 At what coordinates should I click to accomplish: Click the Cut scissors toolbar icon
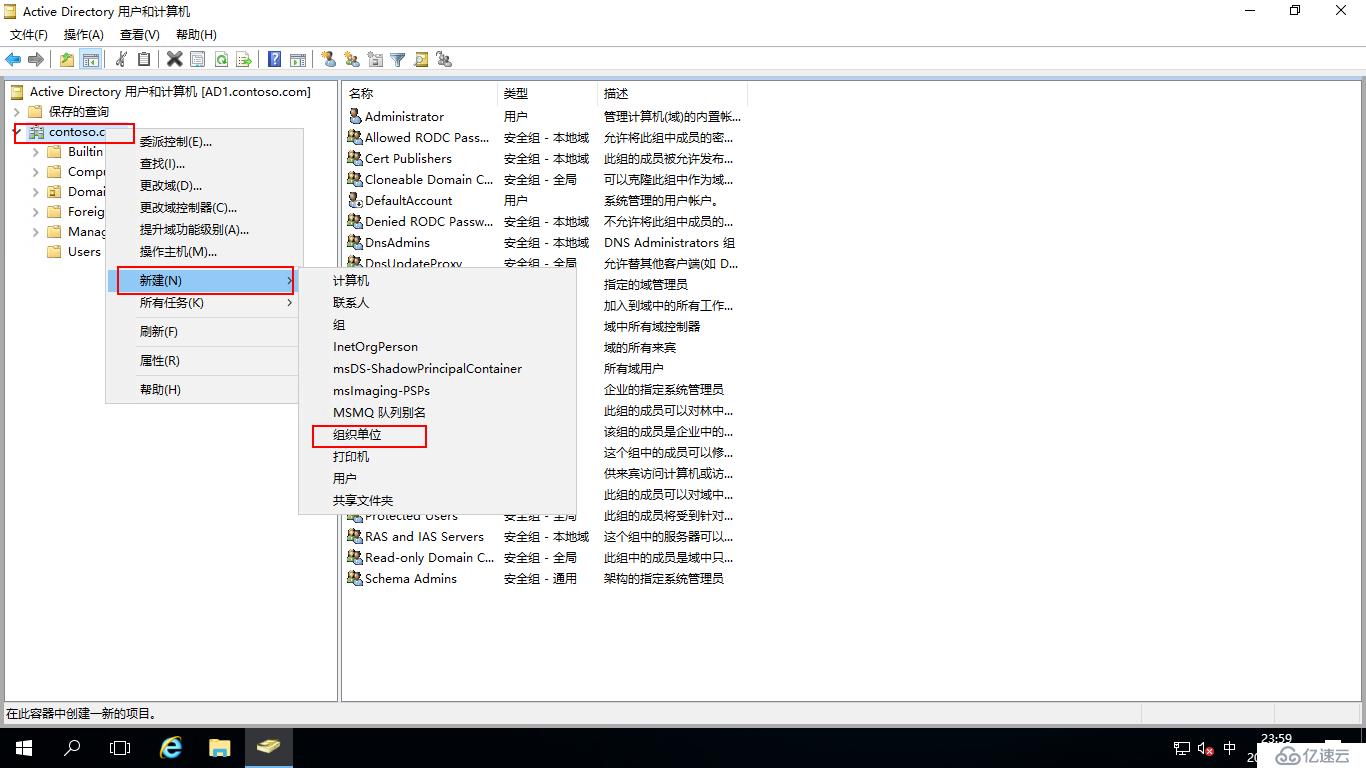(x=121, y=60)
